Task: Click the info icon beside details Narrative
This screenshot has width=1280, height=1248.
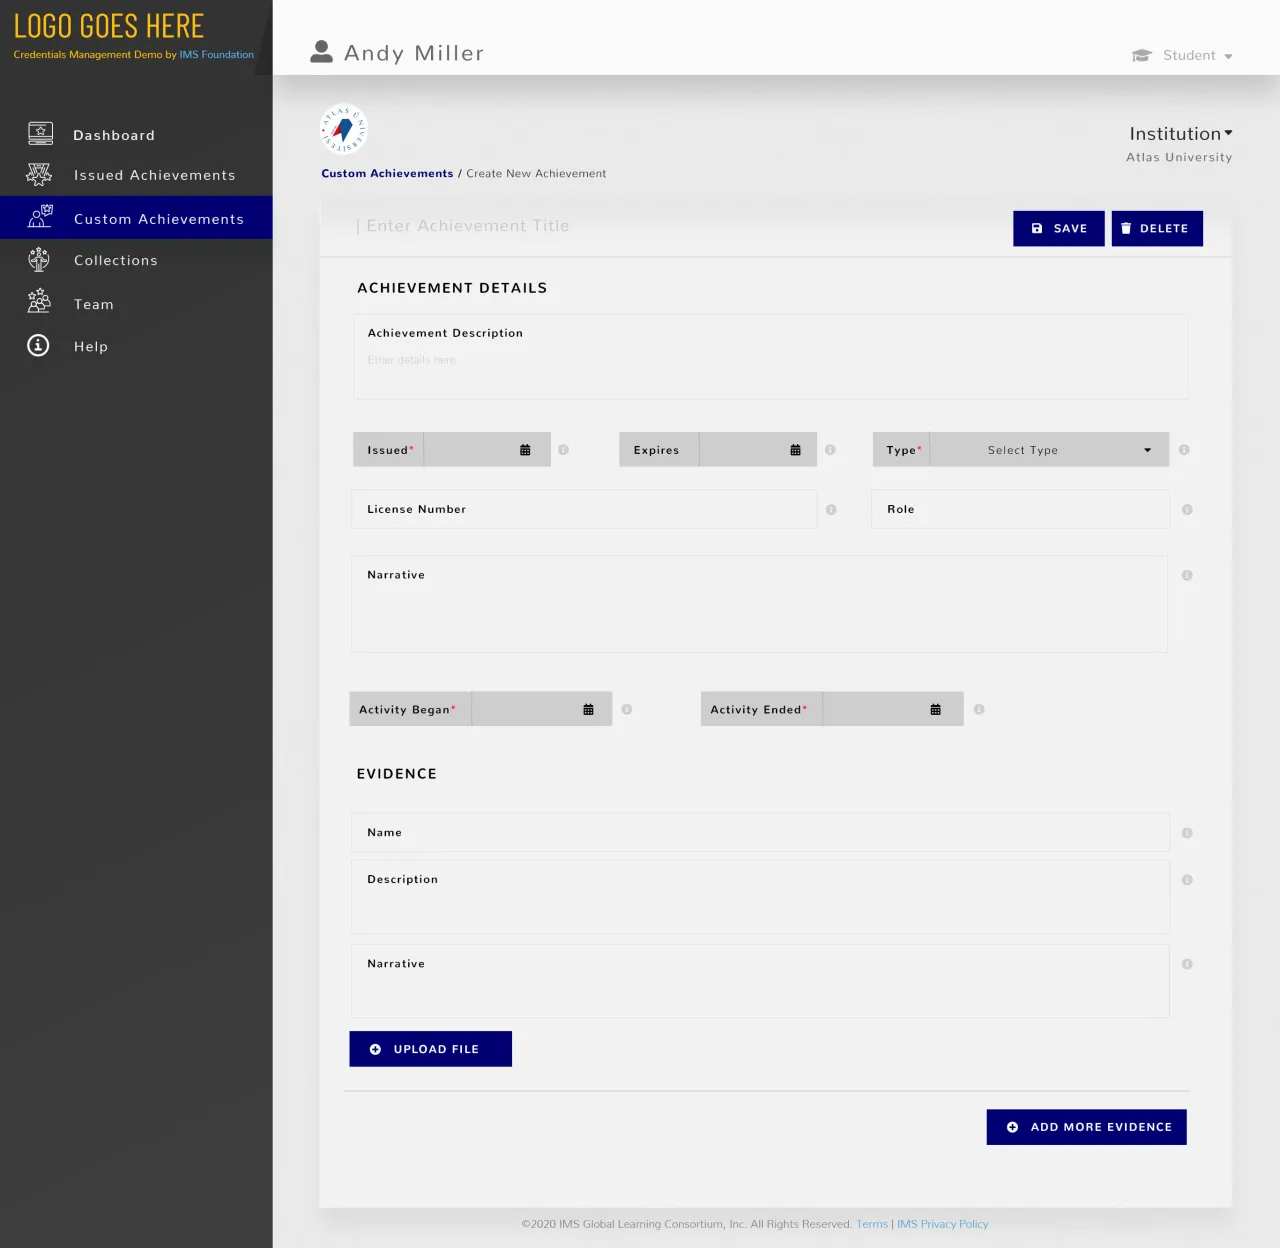Action: [1187, 575]
